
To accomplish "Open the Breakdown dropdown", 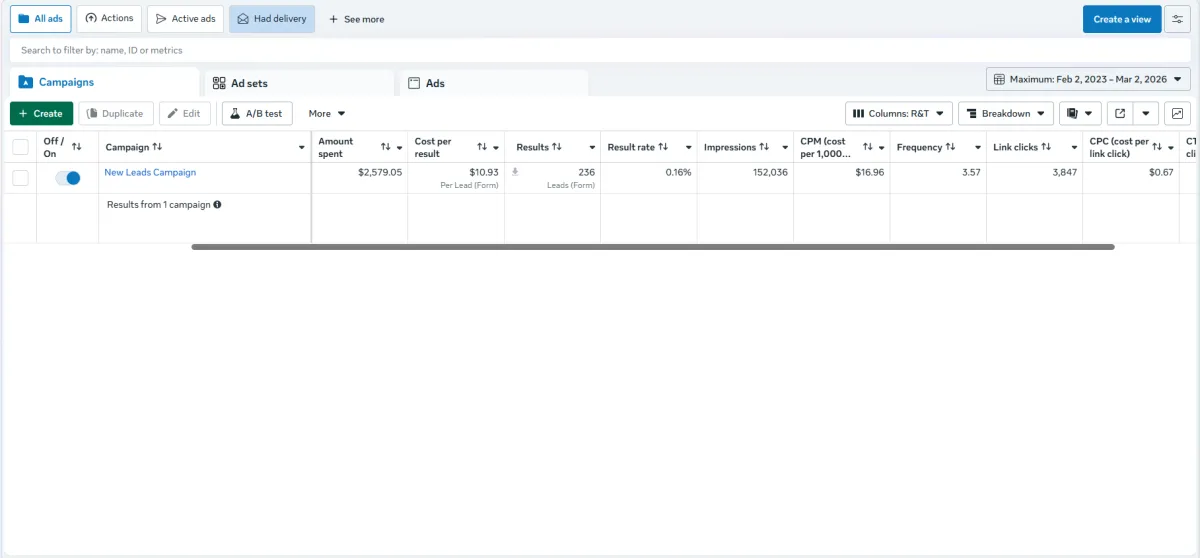I will (x=1006, y=114).
